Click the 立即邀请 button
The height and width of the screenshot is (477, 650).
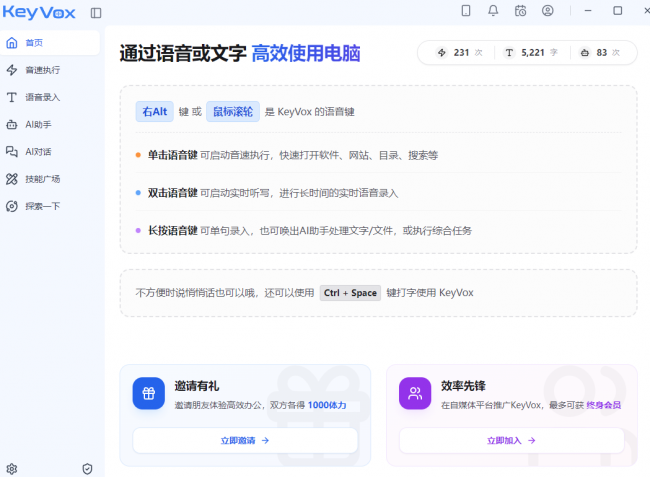tap(245, 440)
